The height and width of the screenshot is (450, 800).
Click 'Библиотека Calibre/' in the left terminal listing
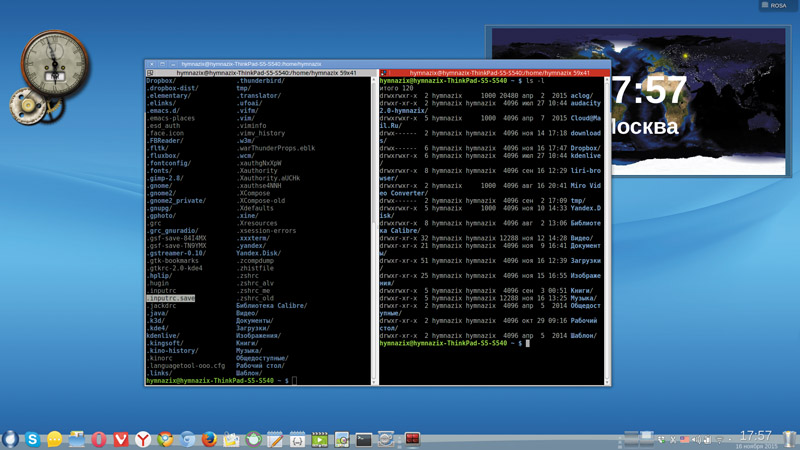(x=271, y=306)
